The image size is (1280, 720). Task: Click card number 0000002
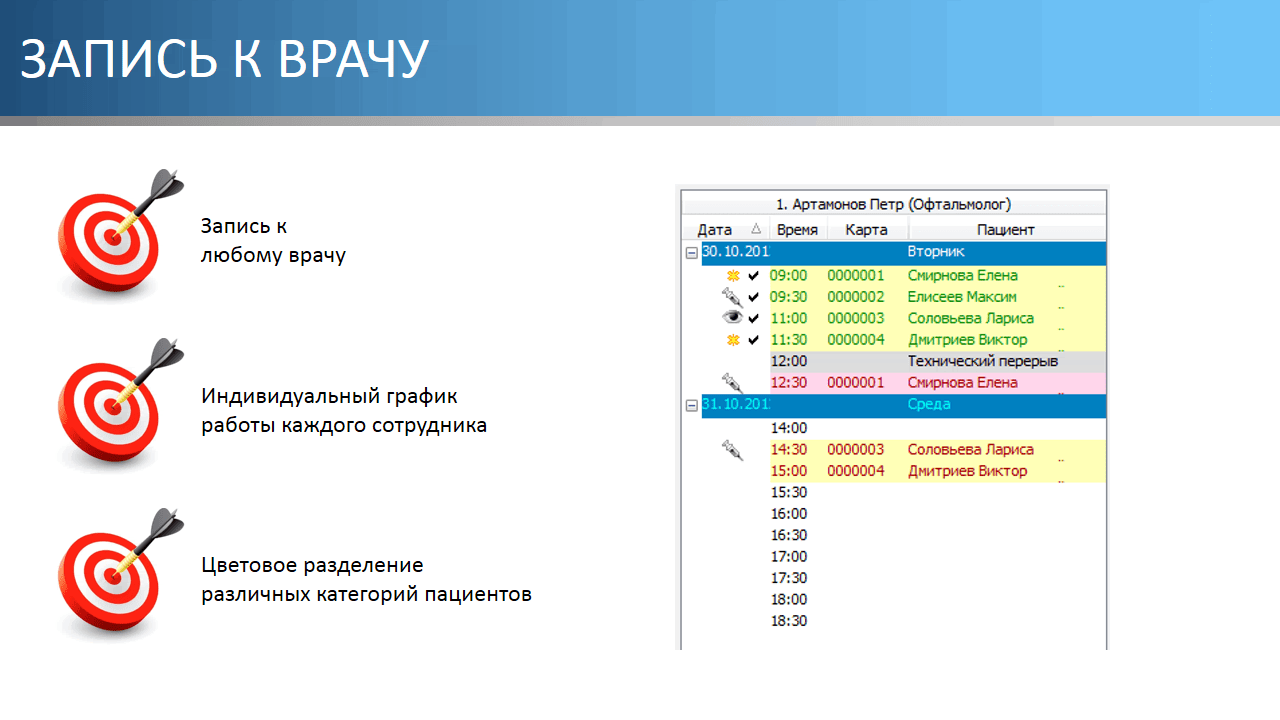click(856, 297)
